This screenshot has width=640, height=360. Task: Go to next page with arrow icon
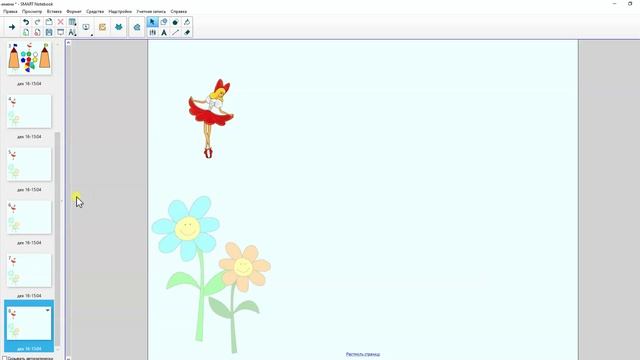coord(12,27)
